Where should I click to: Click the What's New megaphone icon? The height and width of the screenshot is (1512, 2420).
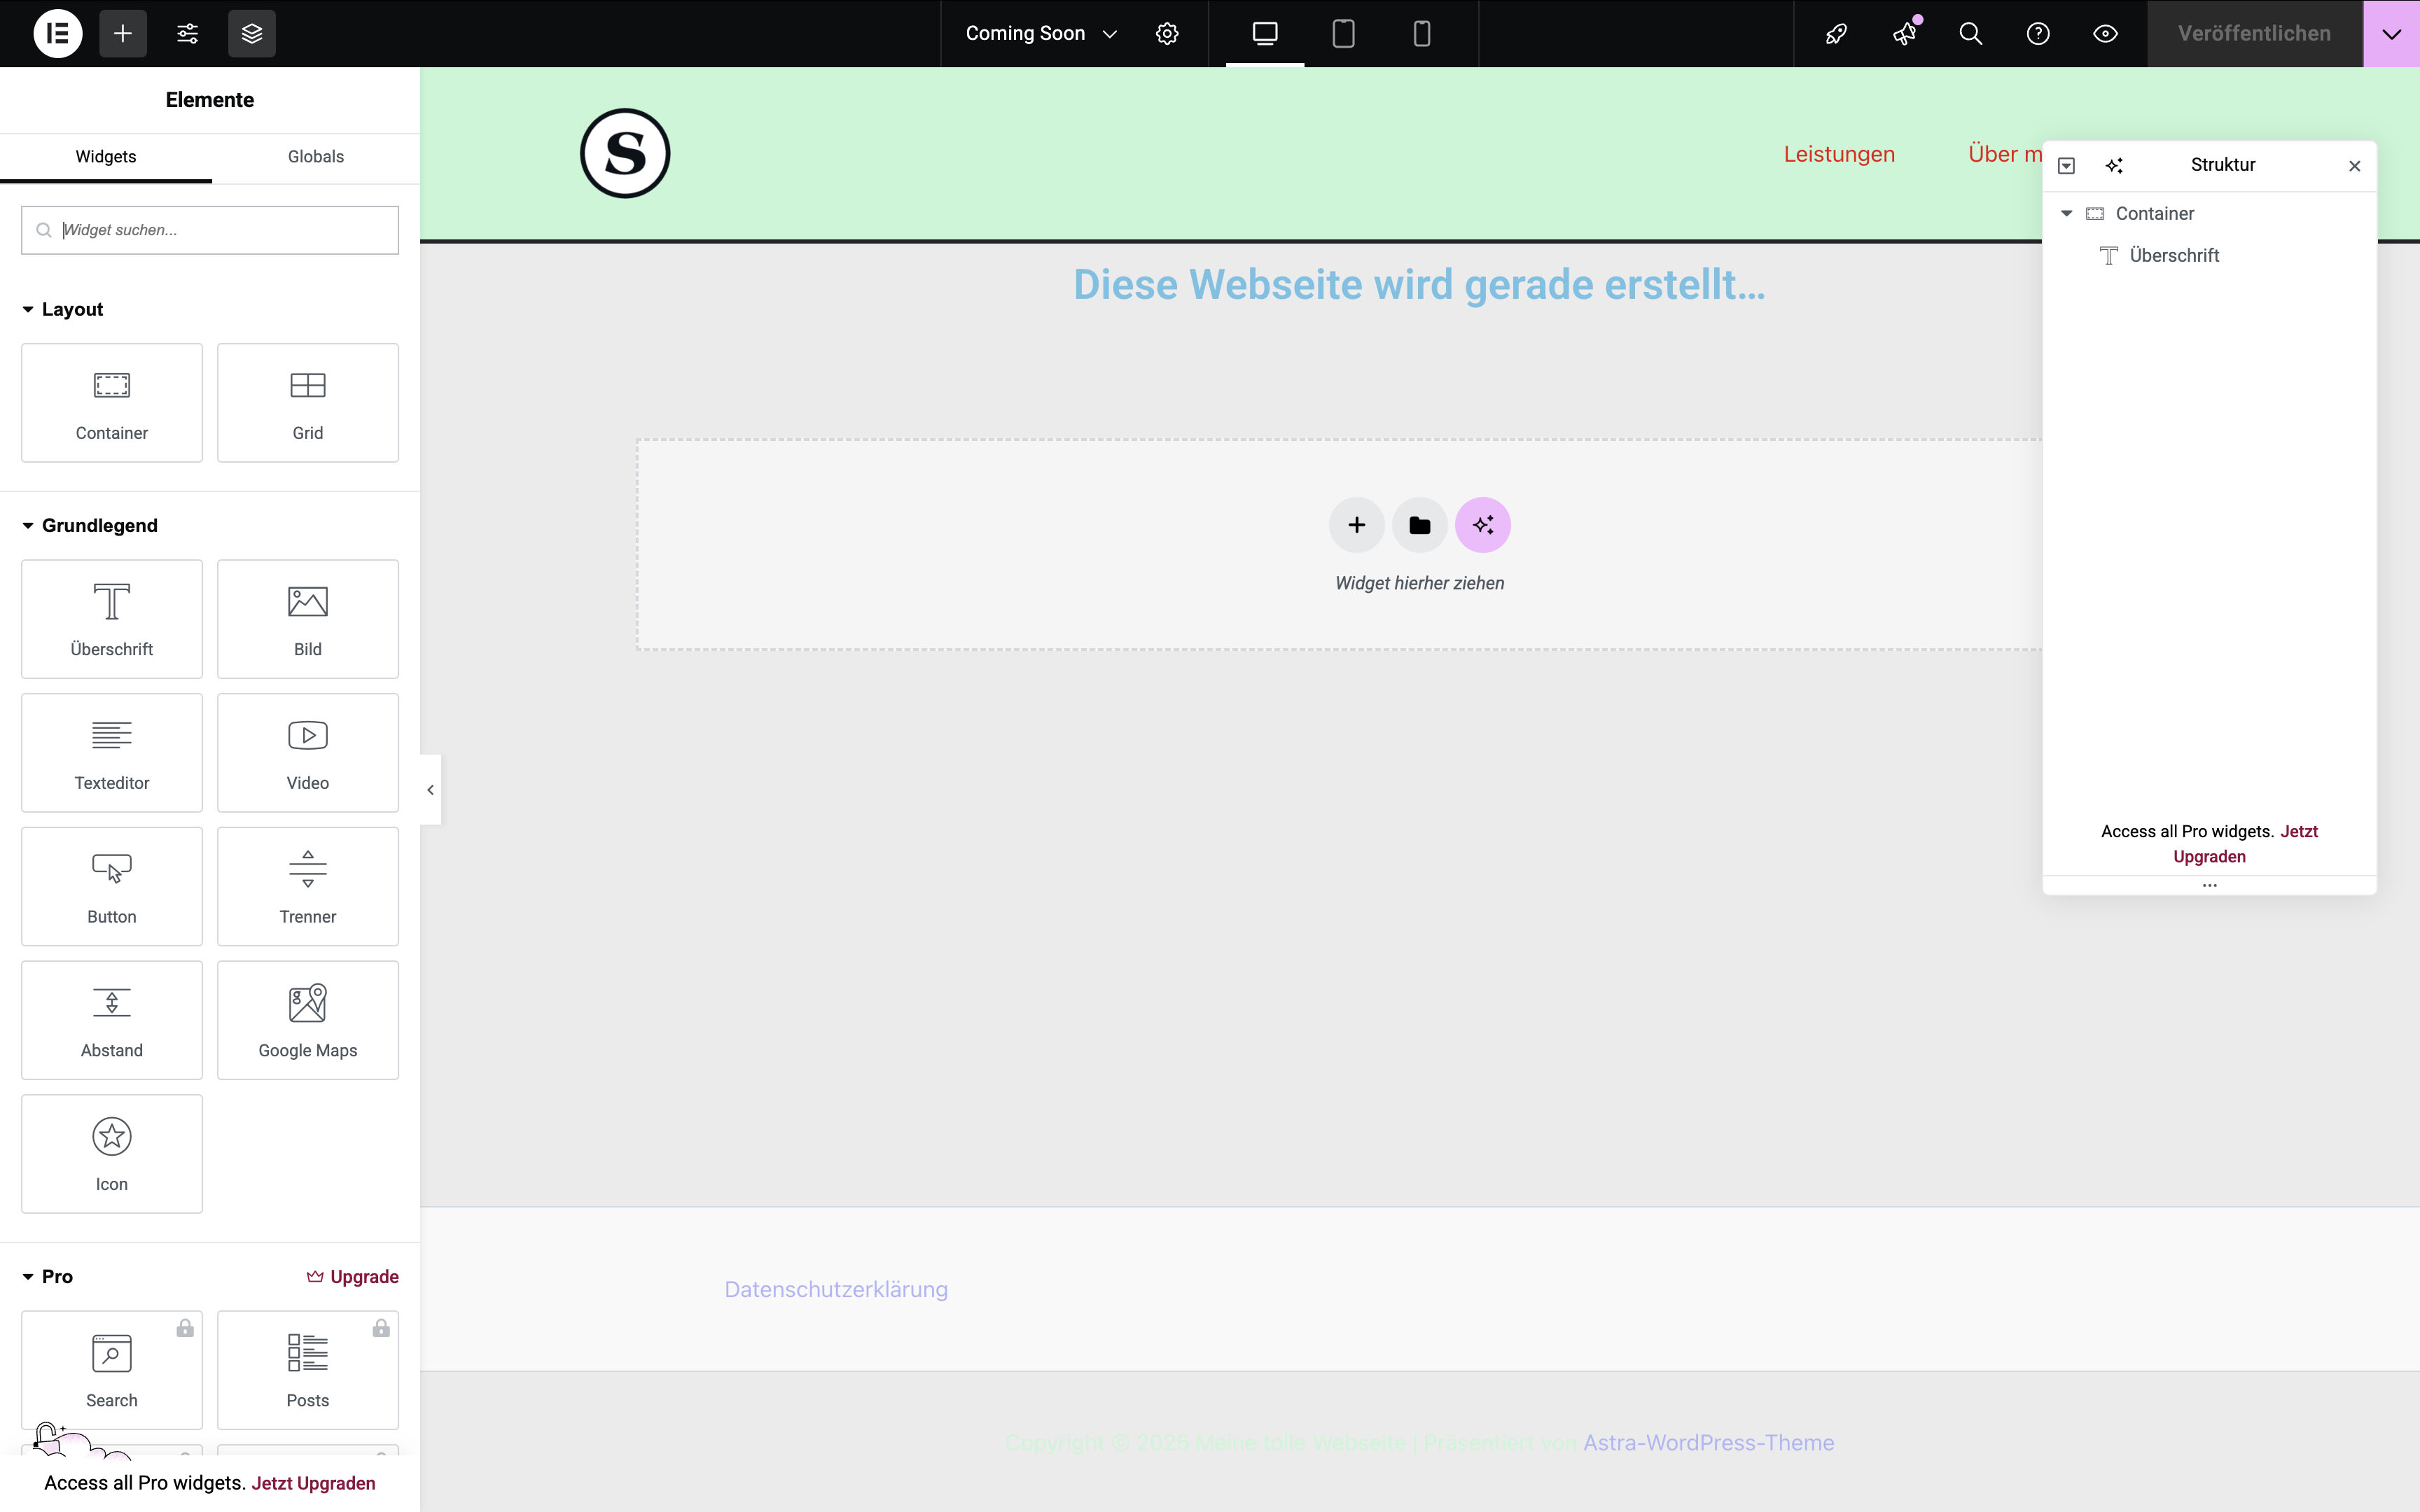[1904, 33]
